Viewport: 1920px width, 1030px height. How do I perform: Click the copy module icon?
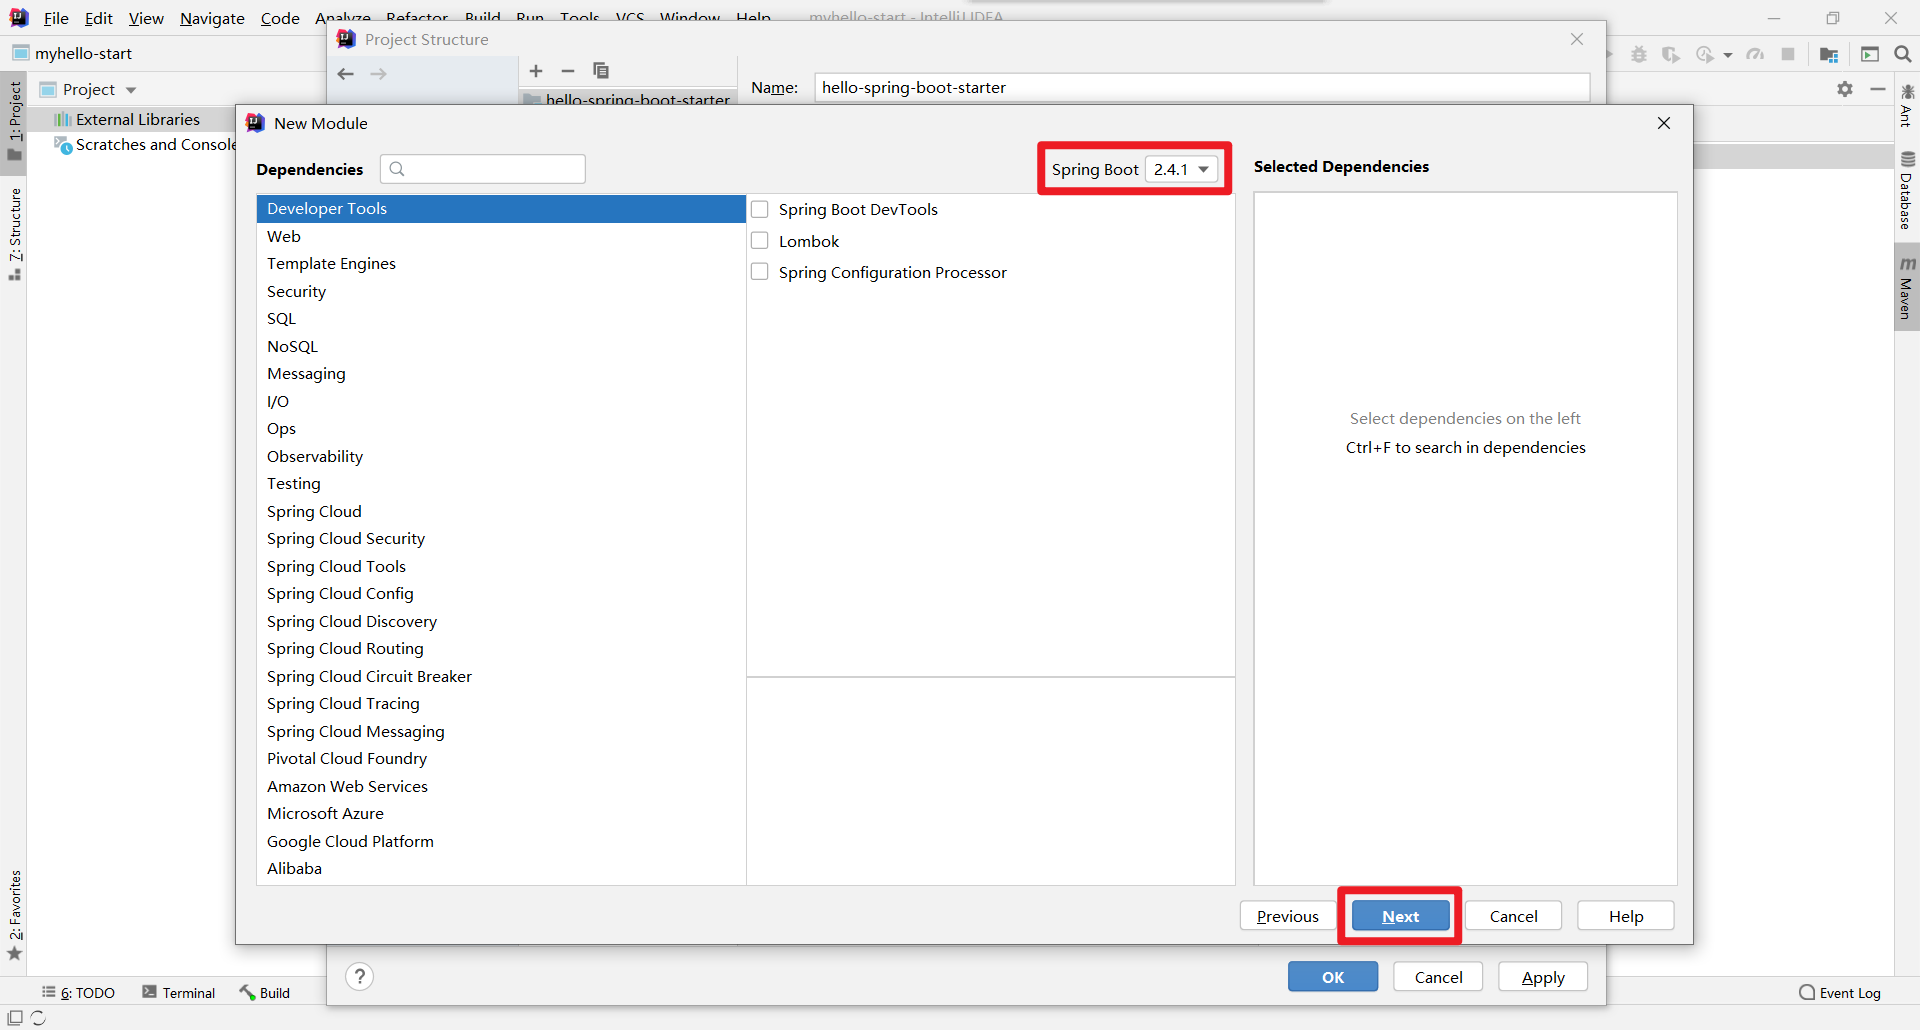[601, 71]
